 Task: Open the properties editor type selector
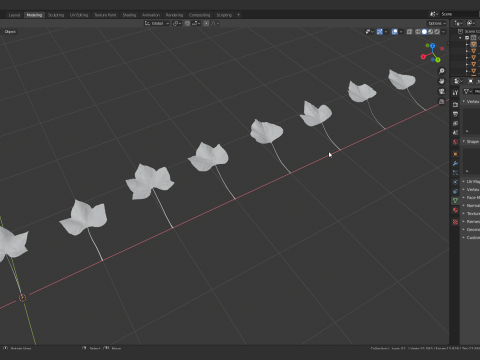(x=458, y=81)
